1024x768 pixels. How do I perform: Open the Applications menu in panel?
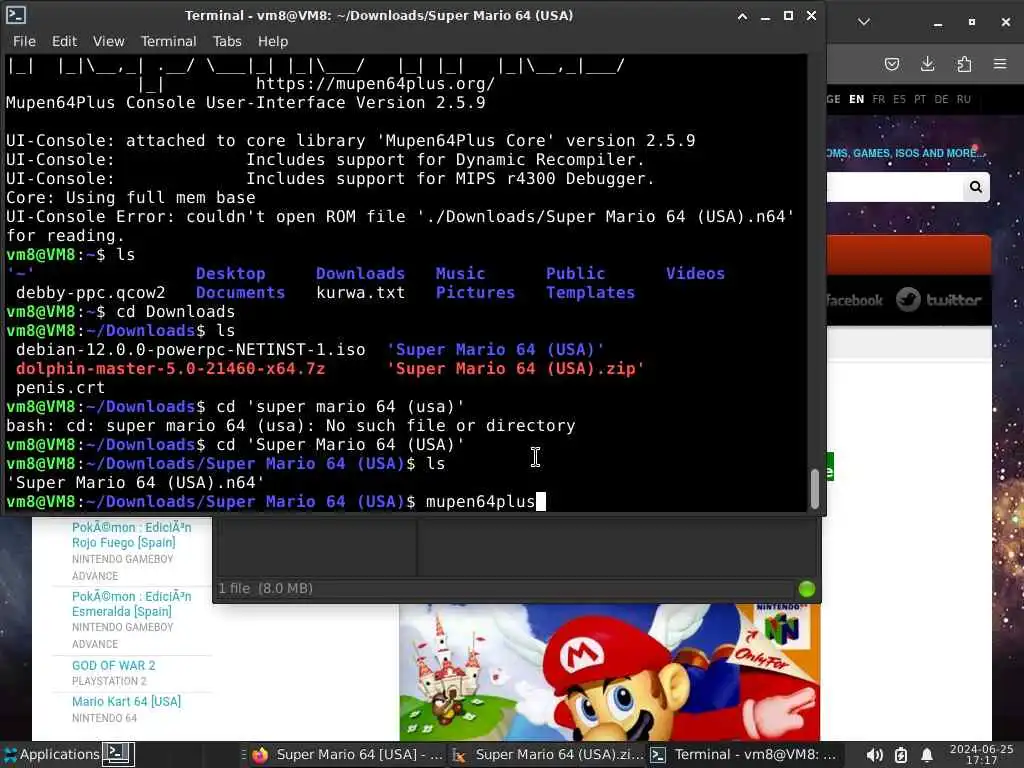pos(52,754)
